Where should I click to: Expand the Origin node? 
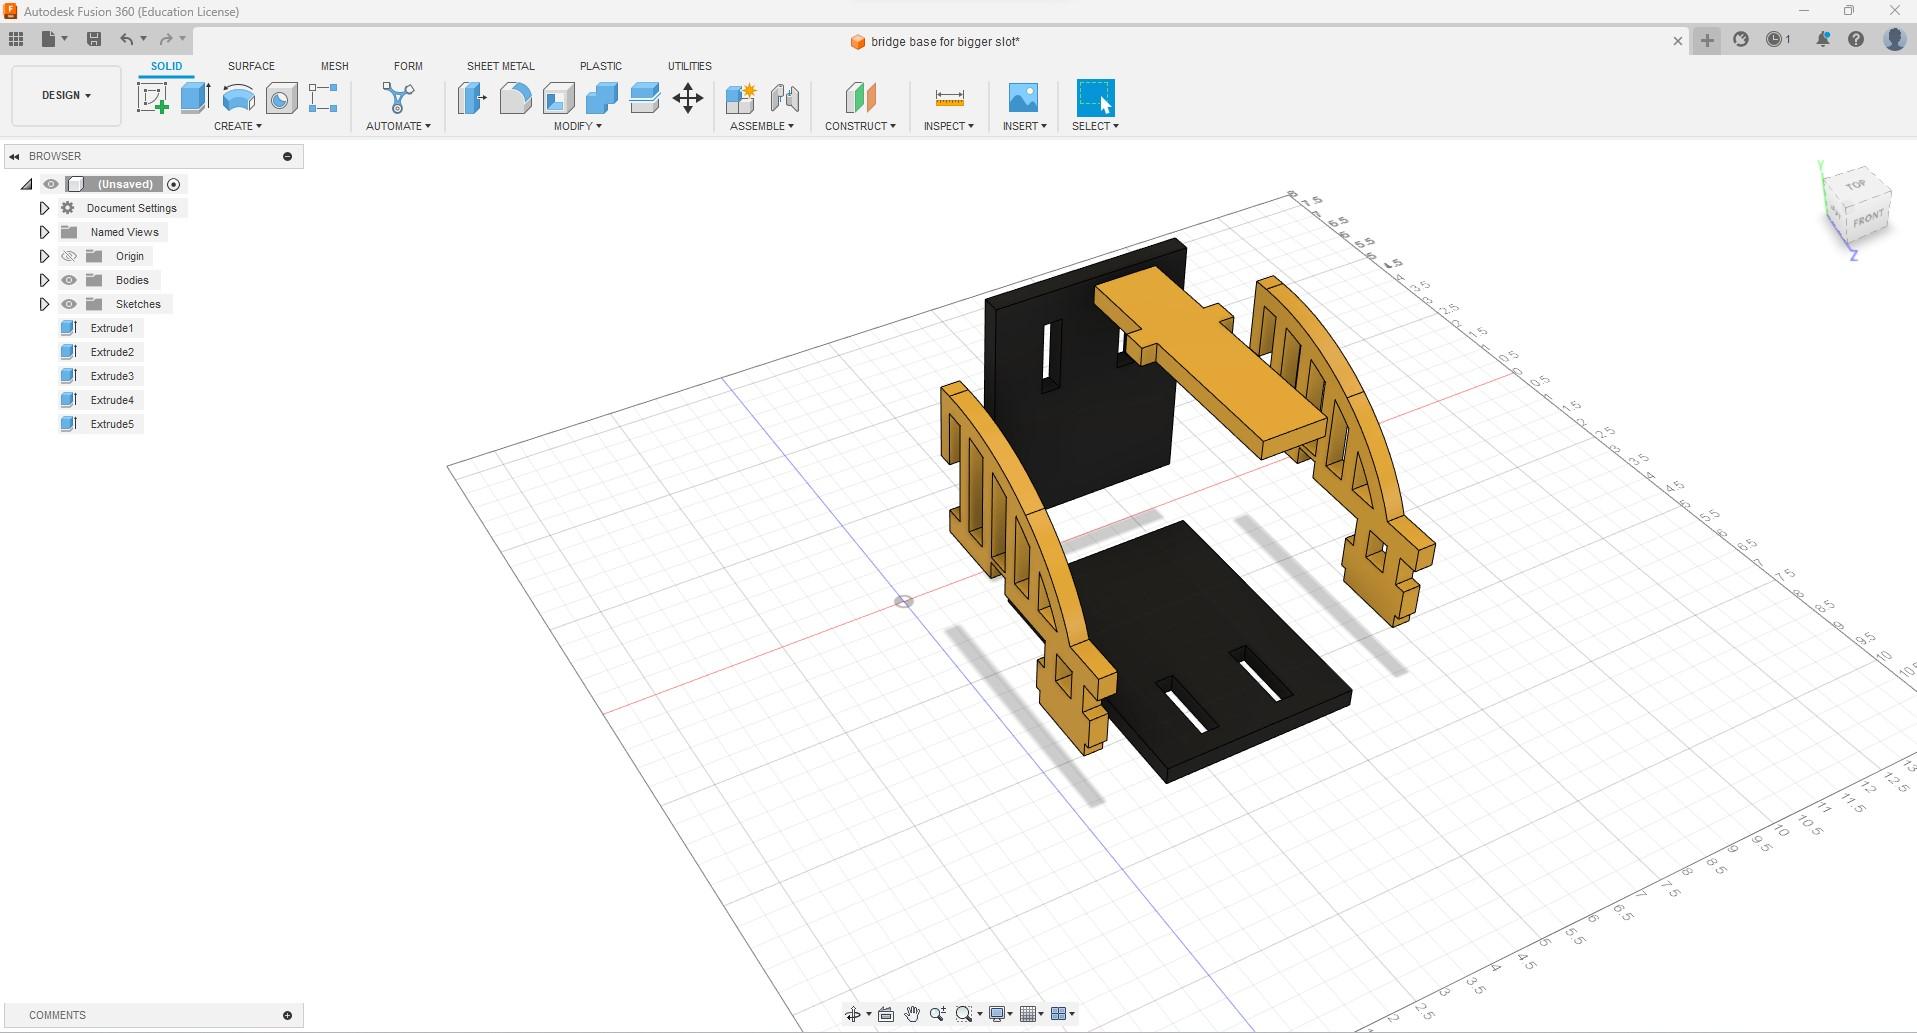click(44, 256)
